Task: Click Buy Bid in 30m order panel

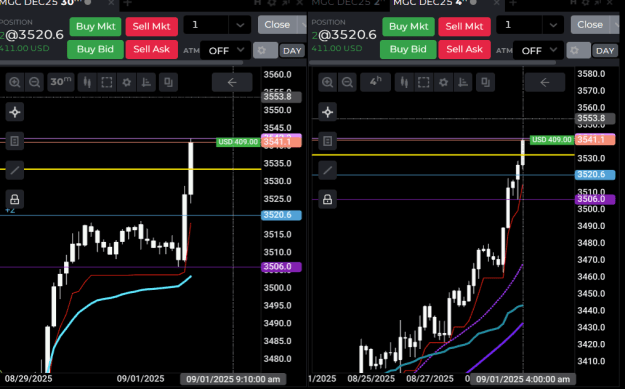Action: point(95,49)
